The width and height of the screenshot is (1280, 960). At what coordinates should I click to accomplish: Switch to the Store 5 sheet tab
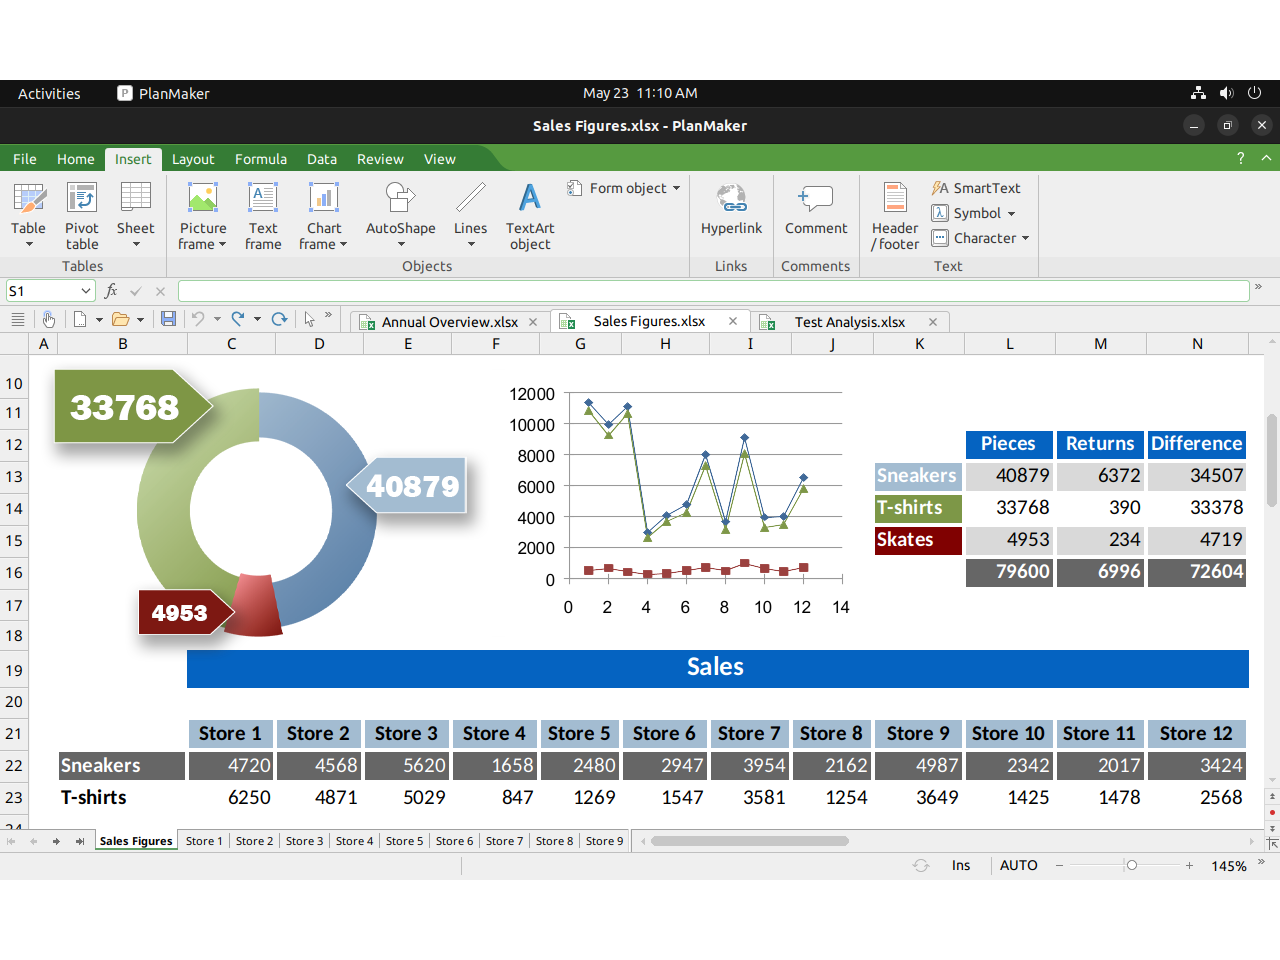tap(404, 841)
